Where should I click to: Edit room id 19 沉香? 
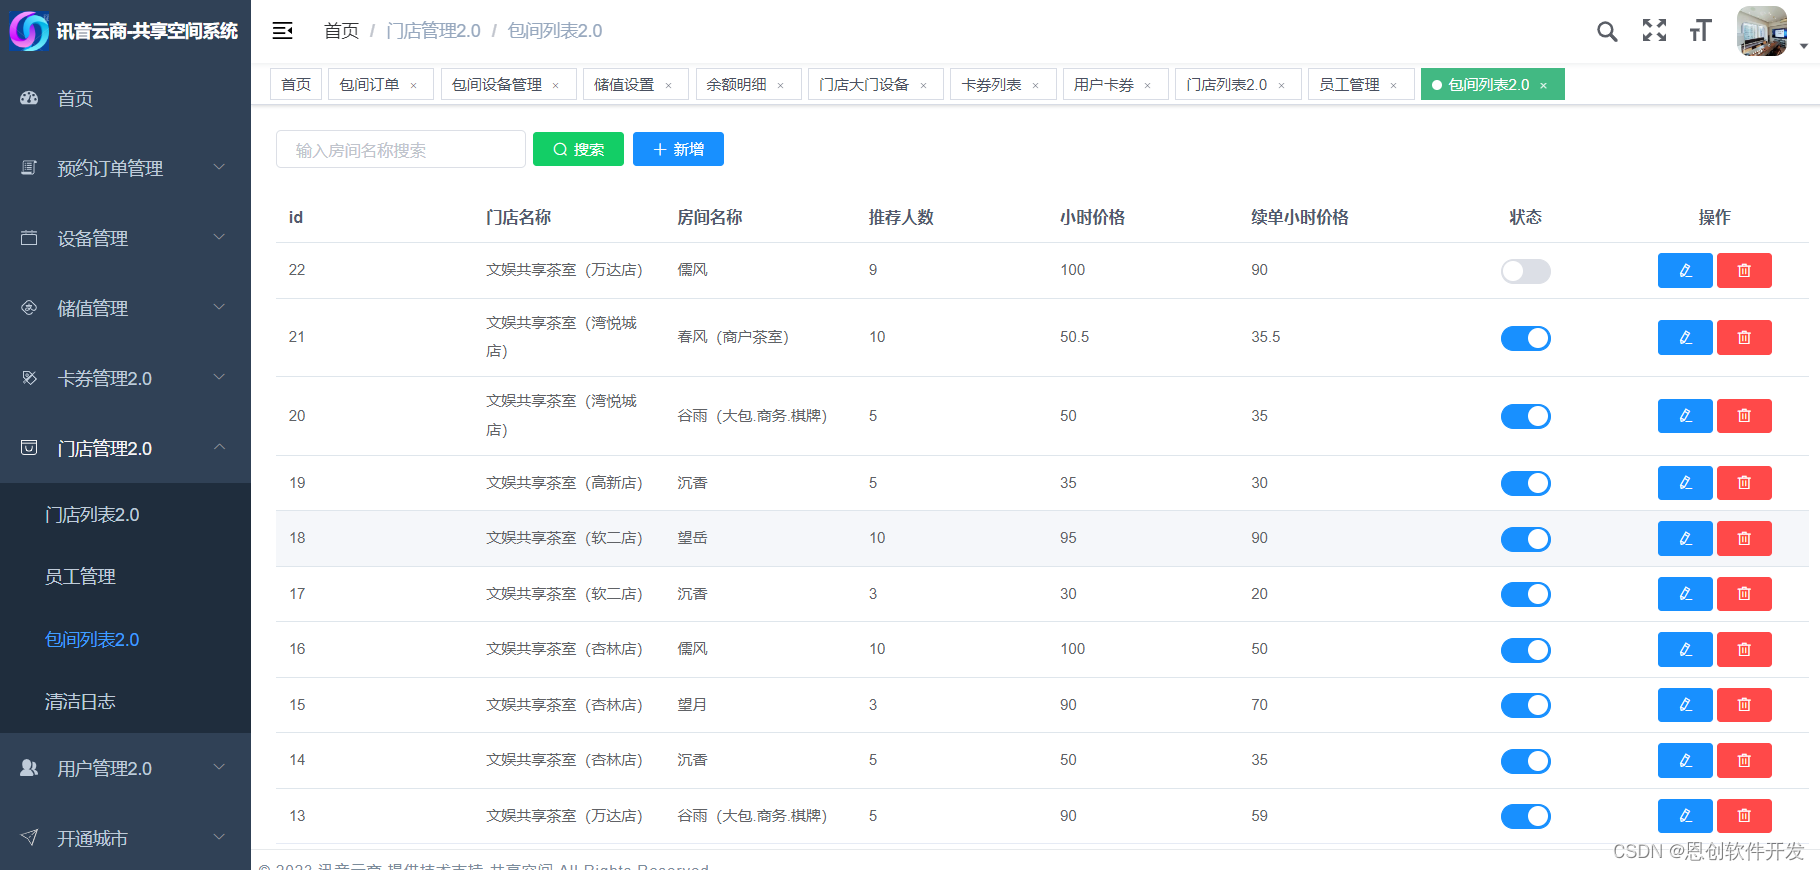1685,483
